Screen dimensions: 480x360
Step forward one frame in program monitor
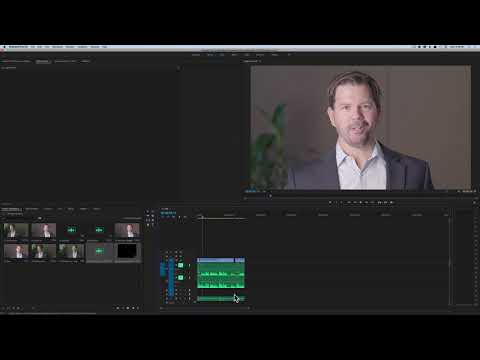tap(367, 202)
